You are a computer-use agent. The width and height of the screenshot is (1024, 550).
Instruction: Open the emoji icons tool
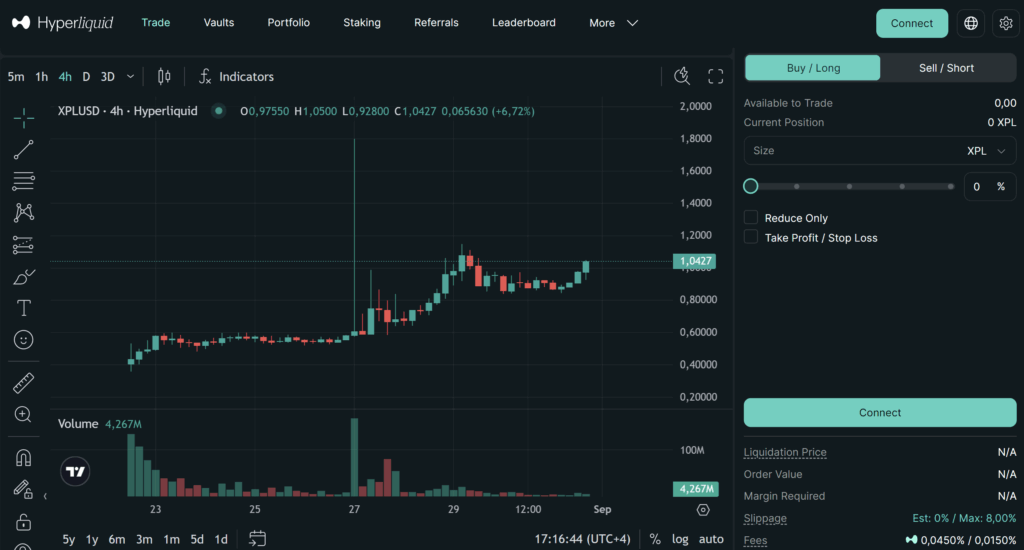tap(24, 340)
